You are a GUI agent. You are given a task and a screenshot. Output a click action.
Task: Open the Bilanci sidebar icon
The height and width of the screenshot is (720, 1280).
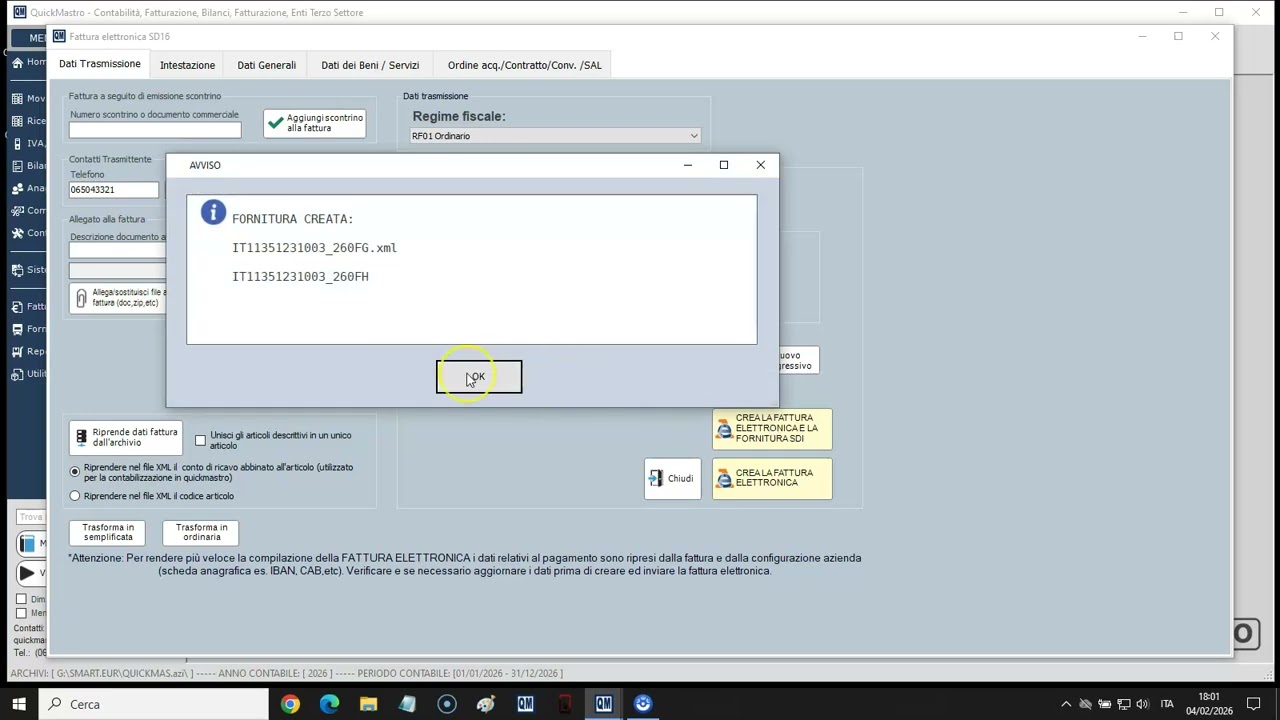coord(18,166)
